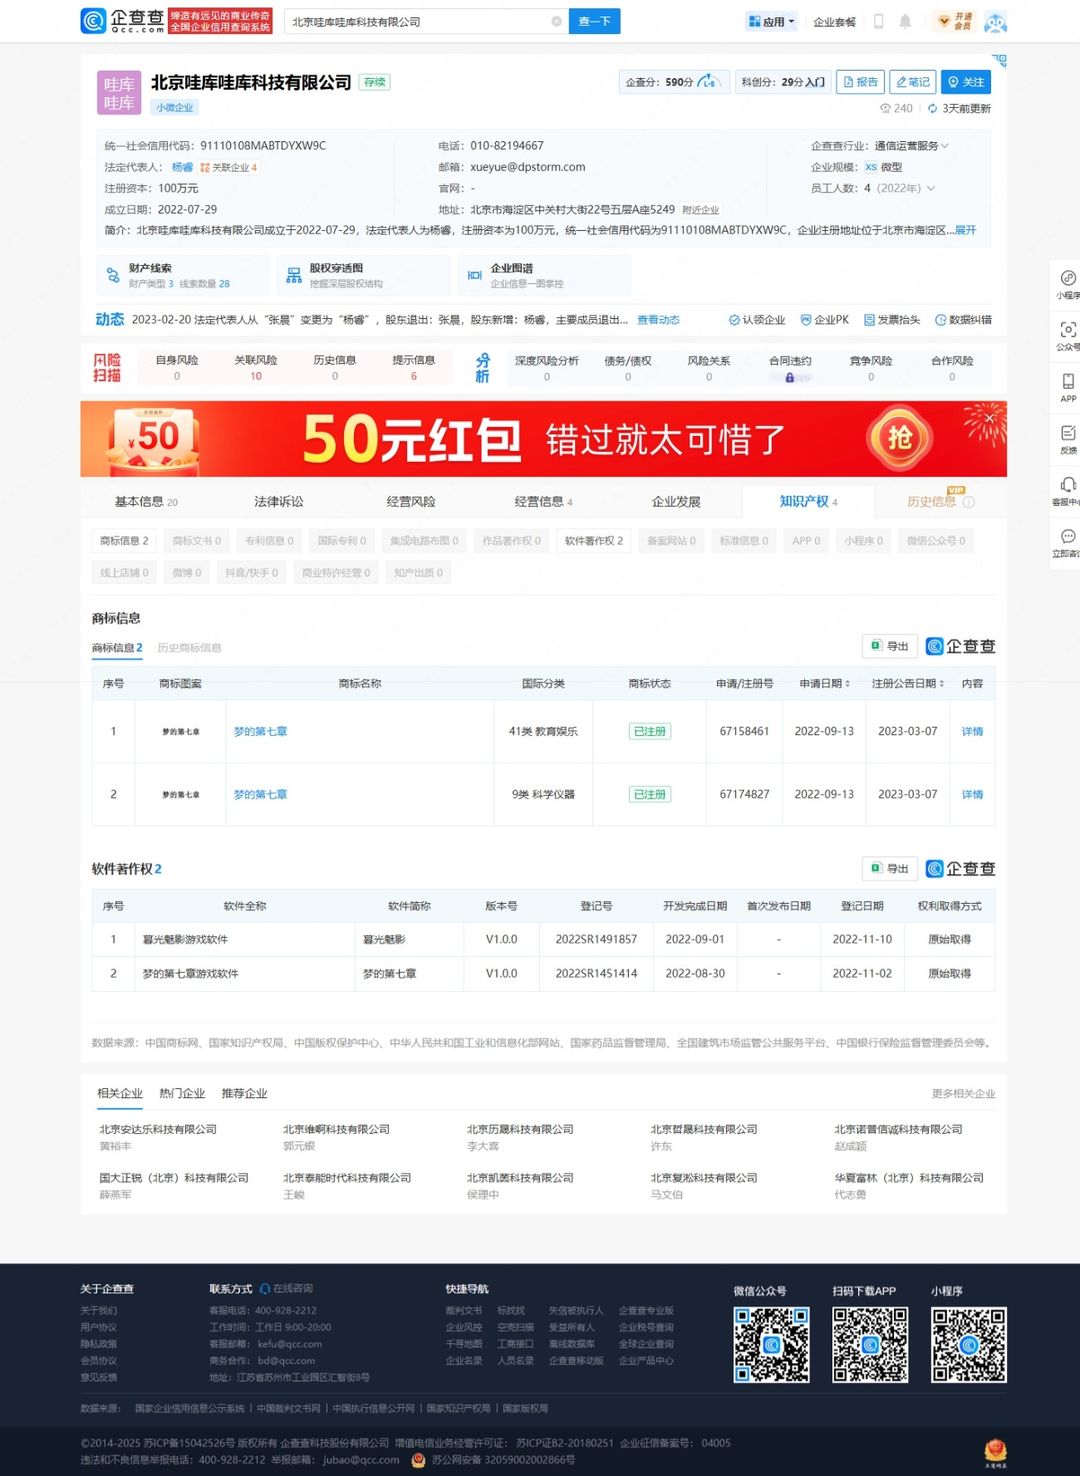Click the refresh icon next to 3天前更新
The width and height of the screenshot is (1080, 1476).
point(932,108)
